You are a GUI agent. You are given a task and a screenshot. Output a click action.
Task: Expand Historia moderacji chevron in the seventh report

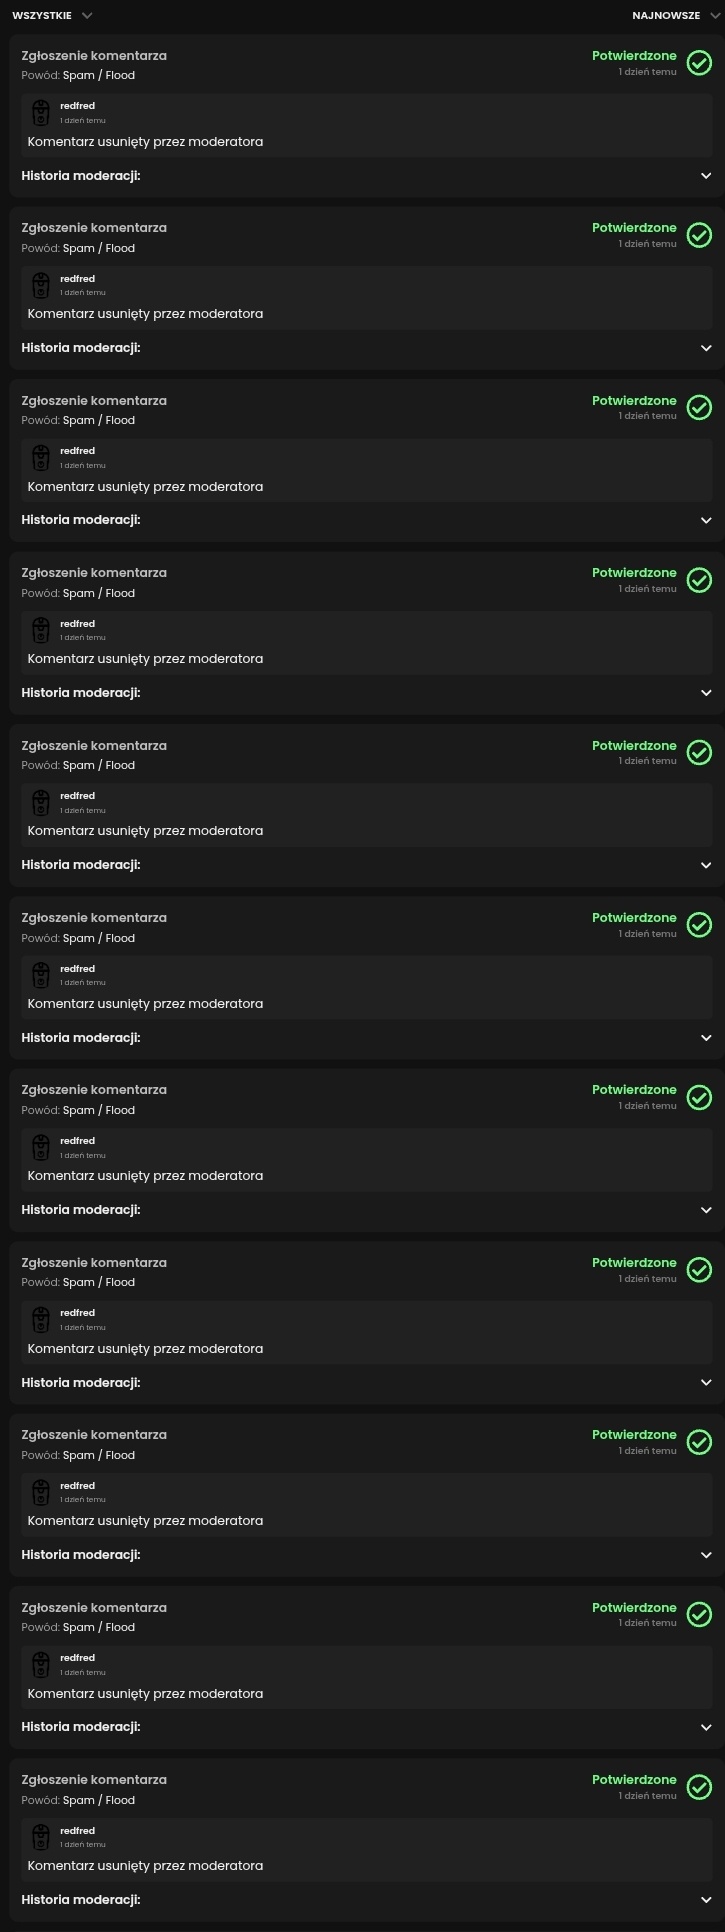click(x=706, y=1210)
